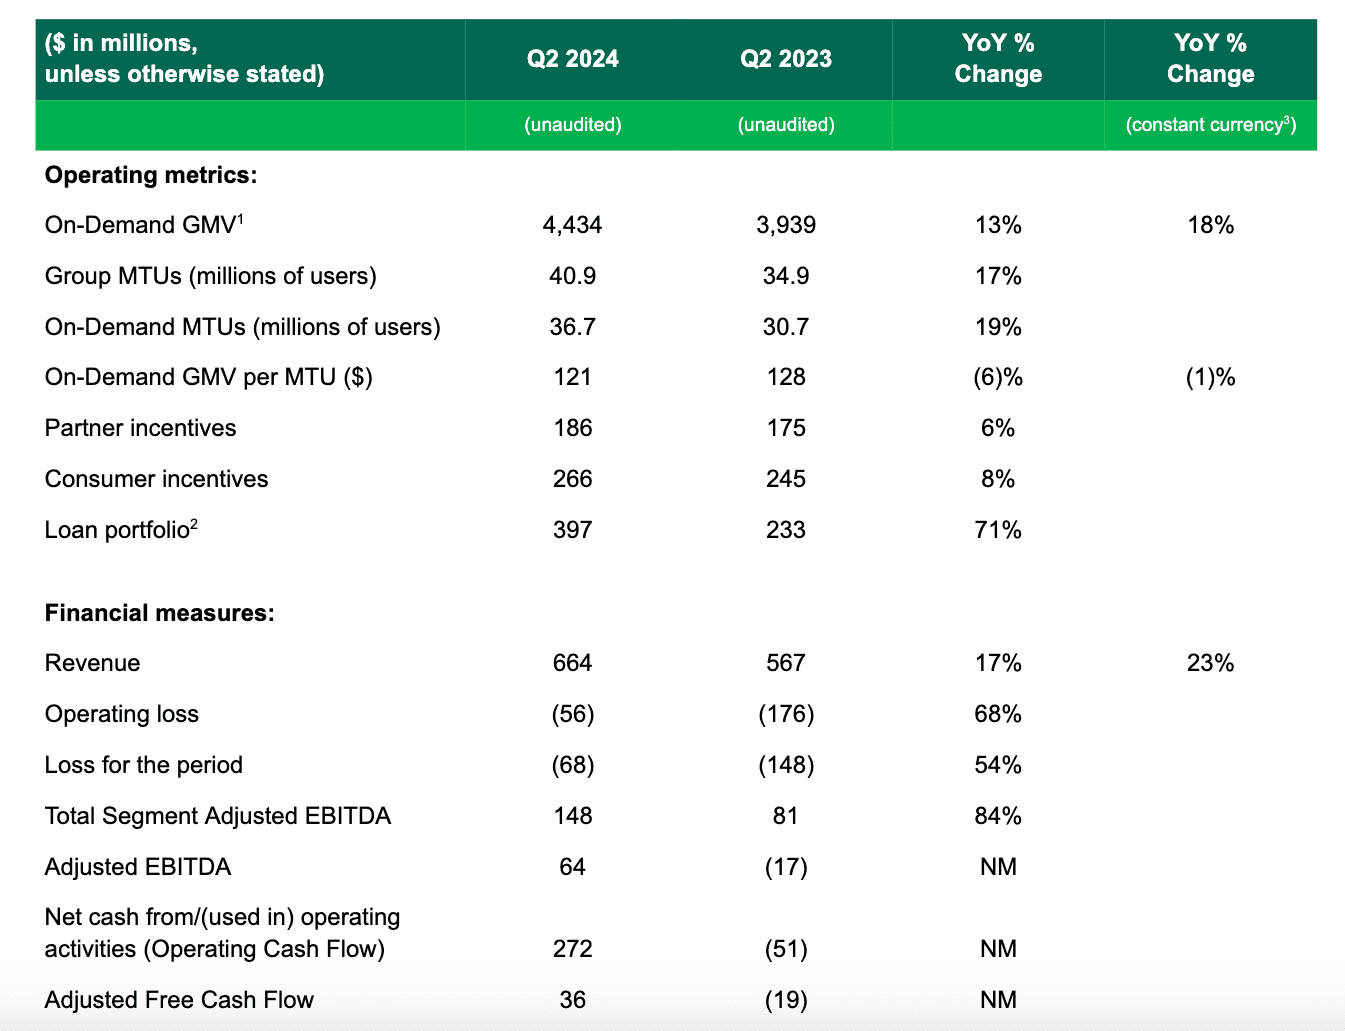
Task: Click footnote 2 superscript after Loan portfolio
Action: [x=194, y=522]
